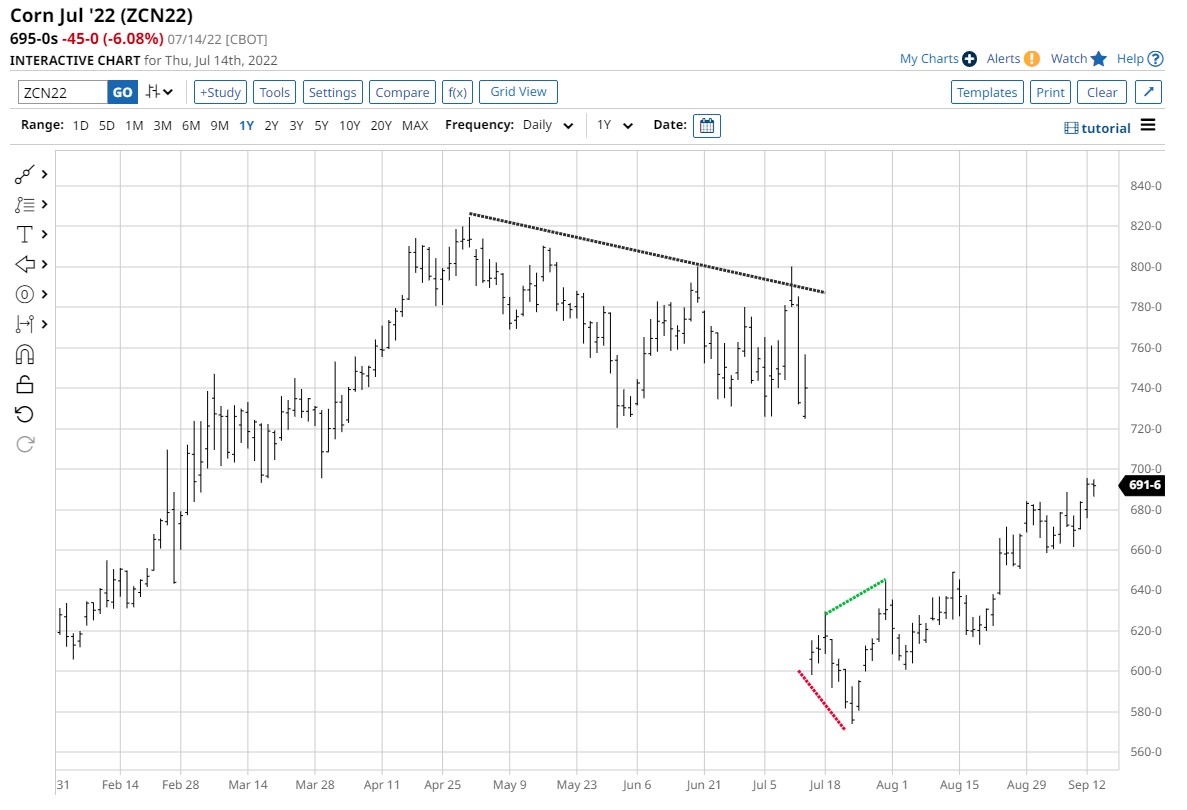Open the Tools button
The width and height of the screenshot is (1187, 810).
click(x=274, y=92)
